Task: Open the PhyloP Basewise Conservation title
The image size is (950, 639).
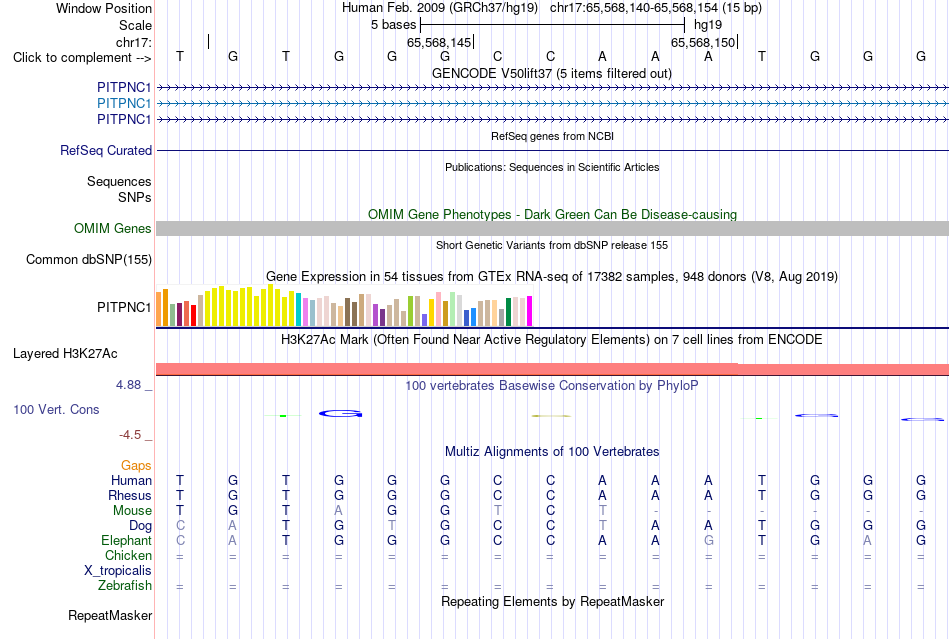Action: pos(552,385)
